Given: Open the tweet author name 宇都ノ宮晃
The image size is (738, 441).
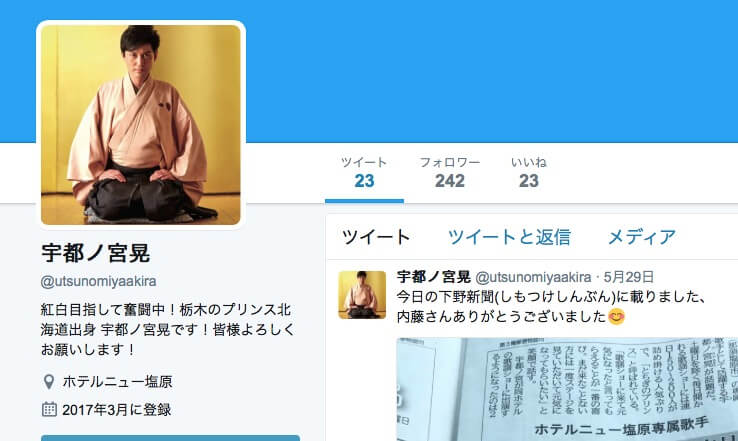Looking at the screenshot, I should click(x=433, y=277).
